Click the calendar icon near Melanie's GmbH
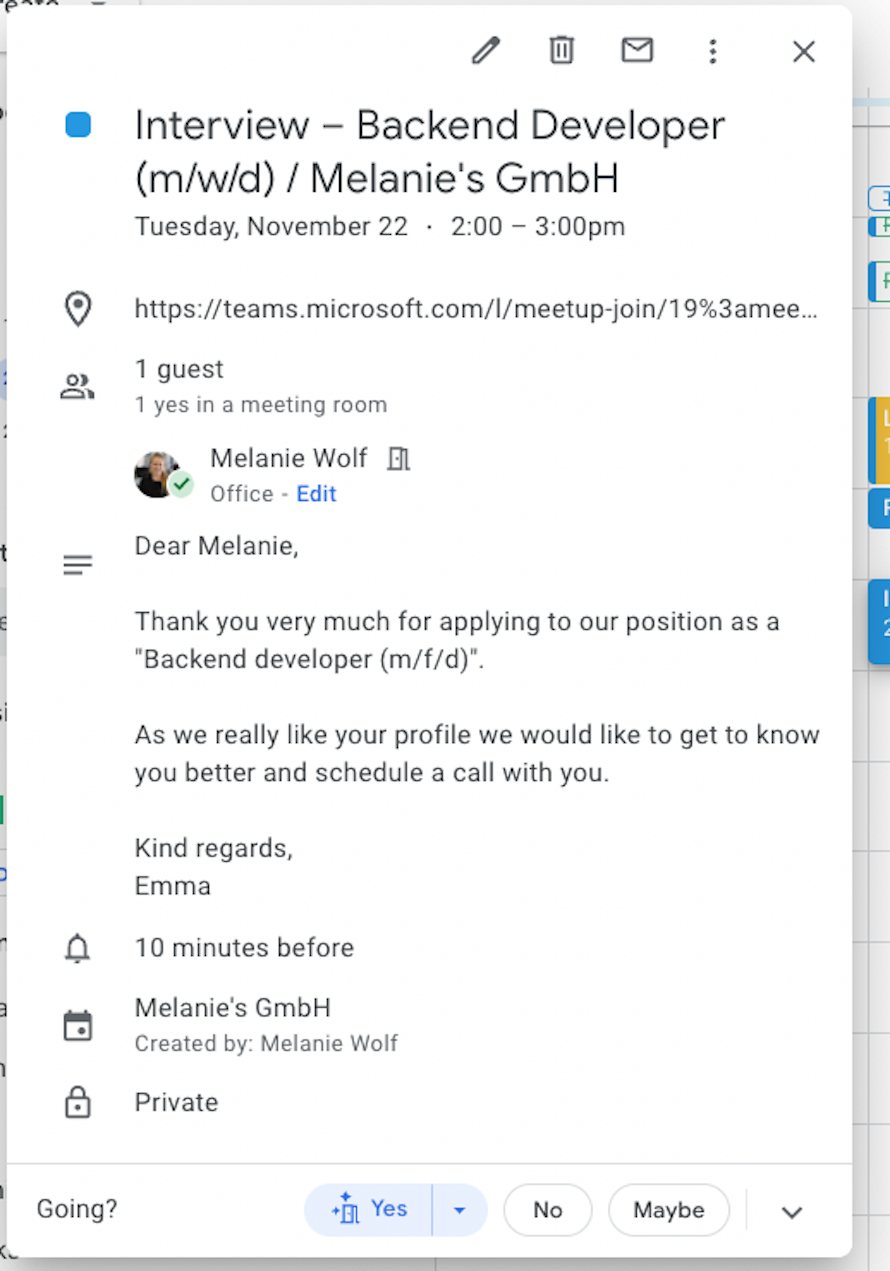 [x=77, y=1026]
